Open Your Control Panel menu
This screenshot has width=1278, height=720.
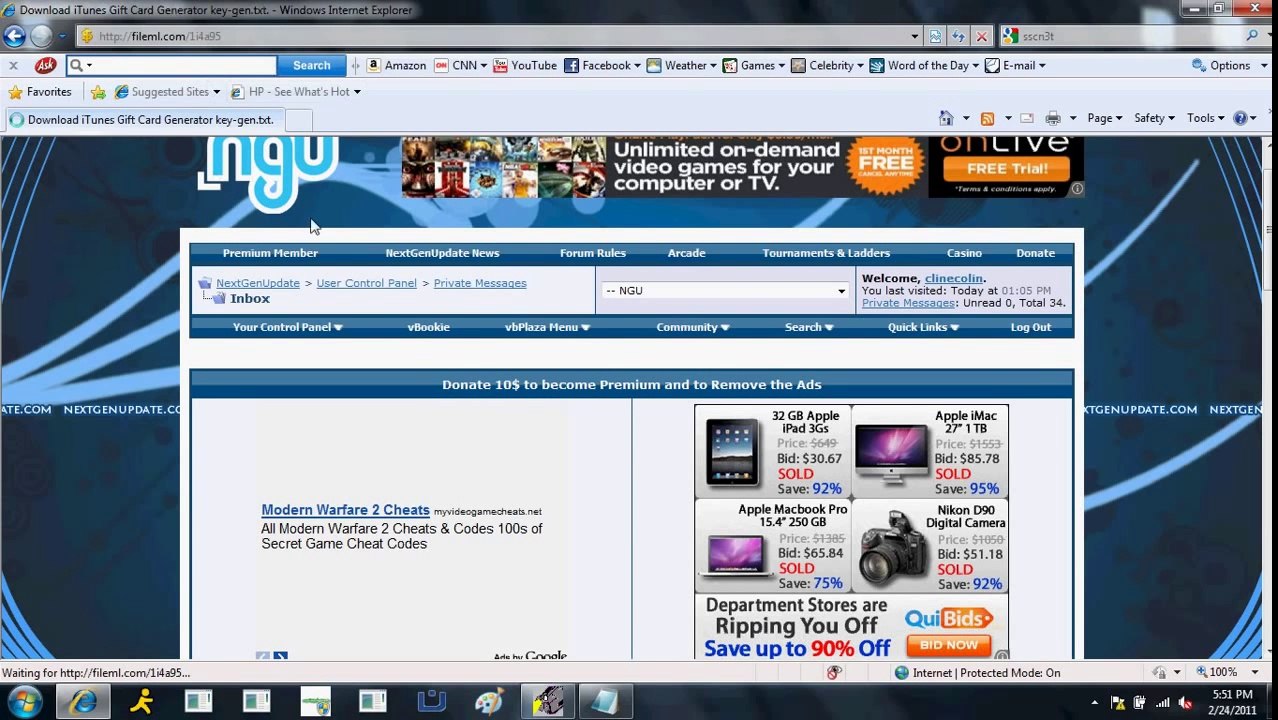click(287, 327)
